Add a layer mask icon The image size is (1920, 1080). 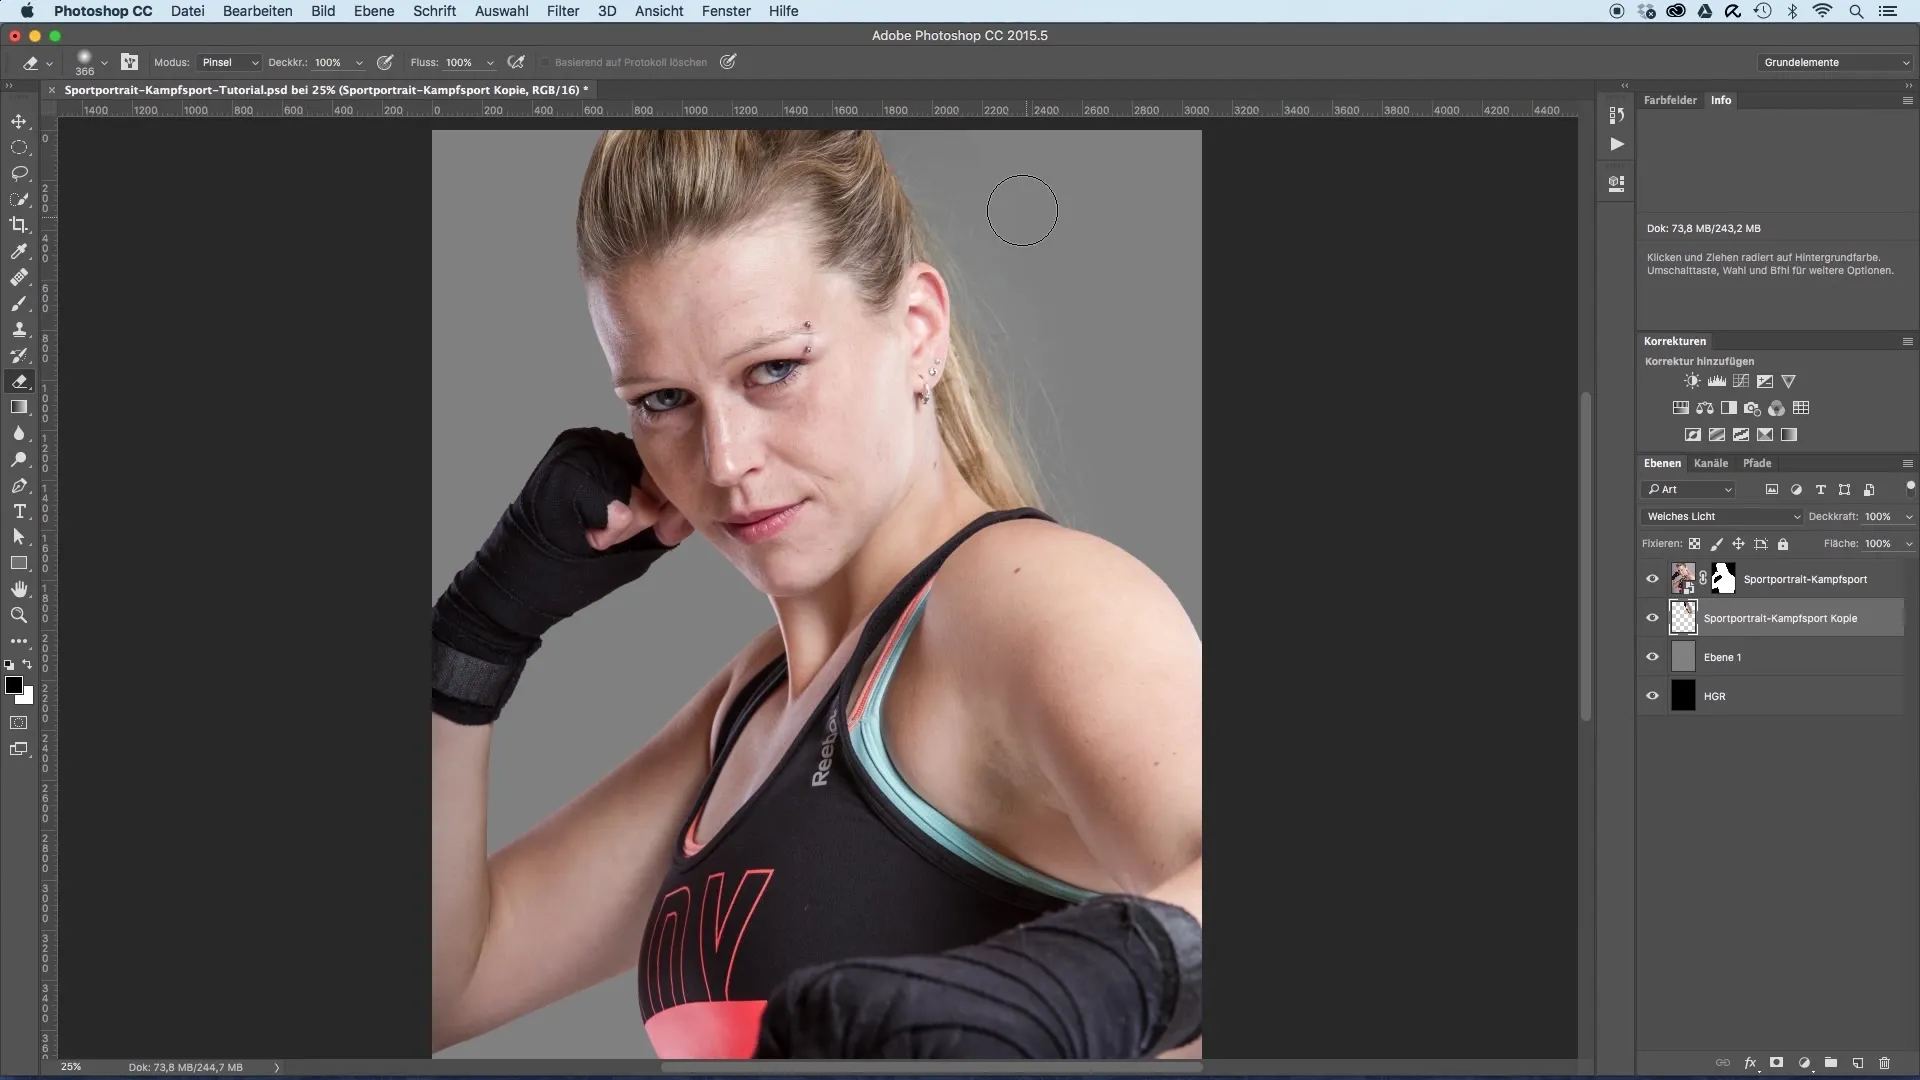1776,1063
